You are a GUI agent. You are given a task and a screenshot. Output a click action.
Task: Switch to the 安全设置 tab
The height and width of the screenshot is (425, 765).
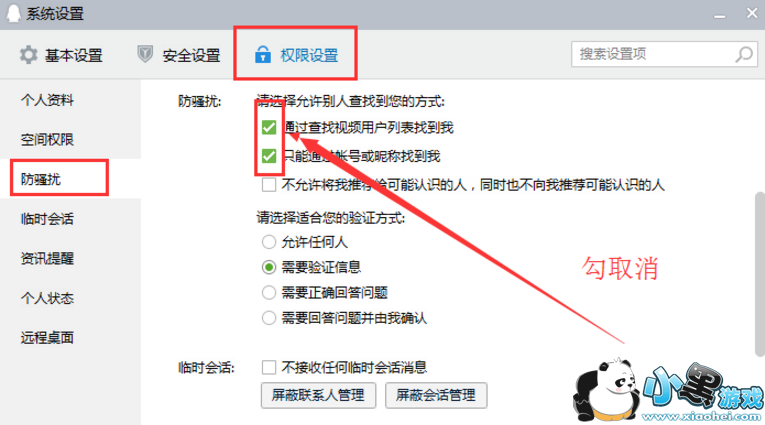(179, 55)
